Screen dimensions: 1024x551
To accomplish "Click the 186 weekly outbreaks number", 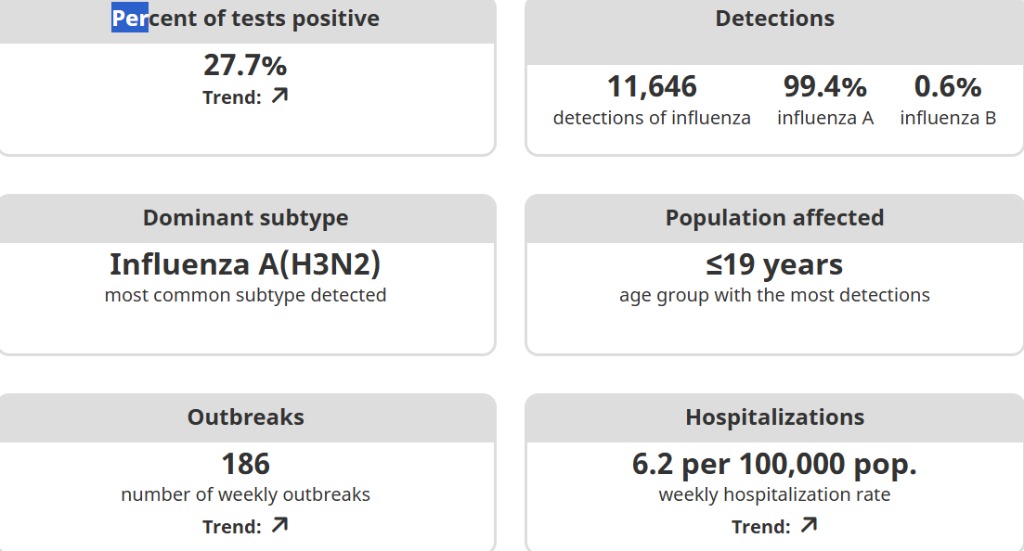I will [245, 464].
